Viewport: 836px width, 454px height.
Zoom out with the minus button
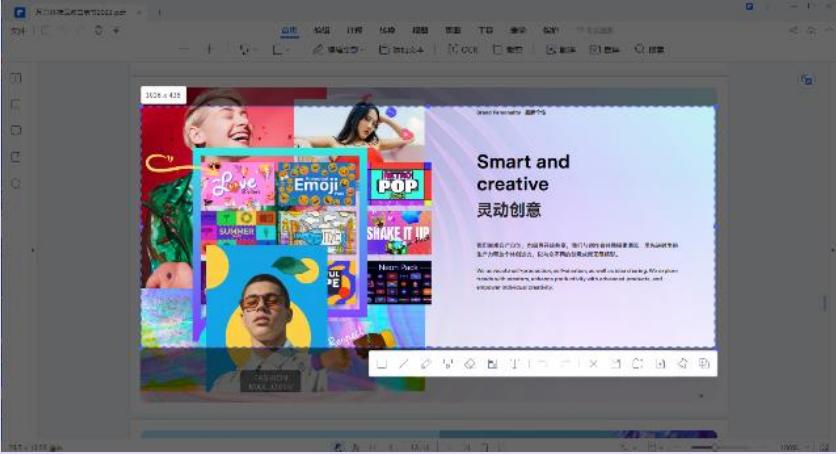point(184,50)
